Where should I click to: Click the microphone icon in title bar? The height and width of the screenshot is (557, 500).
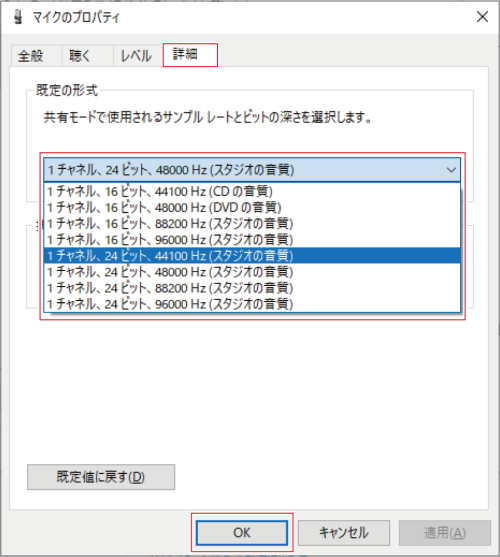click(18, 17)
